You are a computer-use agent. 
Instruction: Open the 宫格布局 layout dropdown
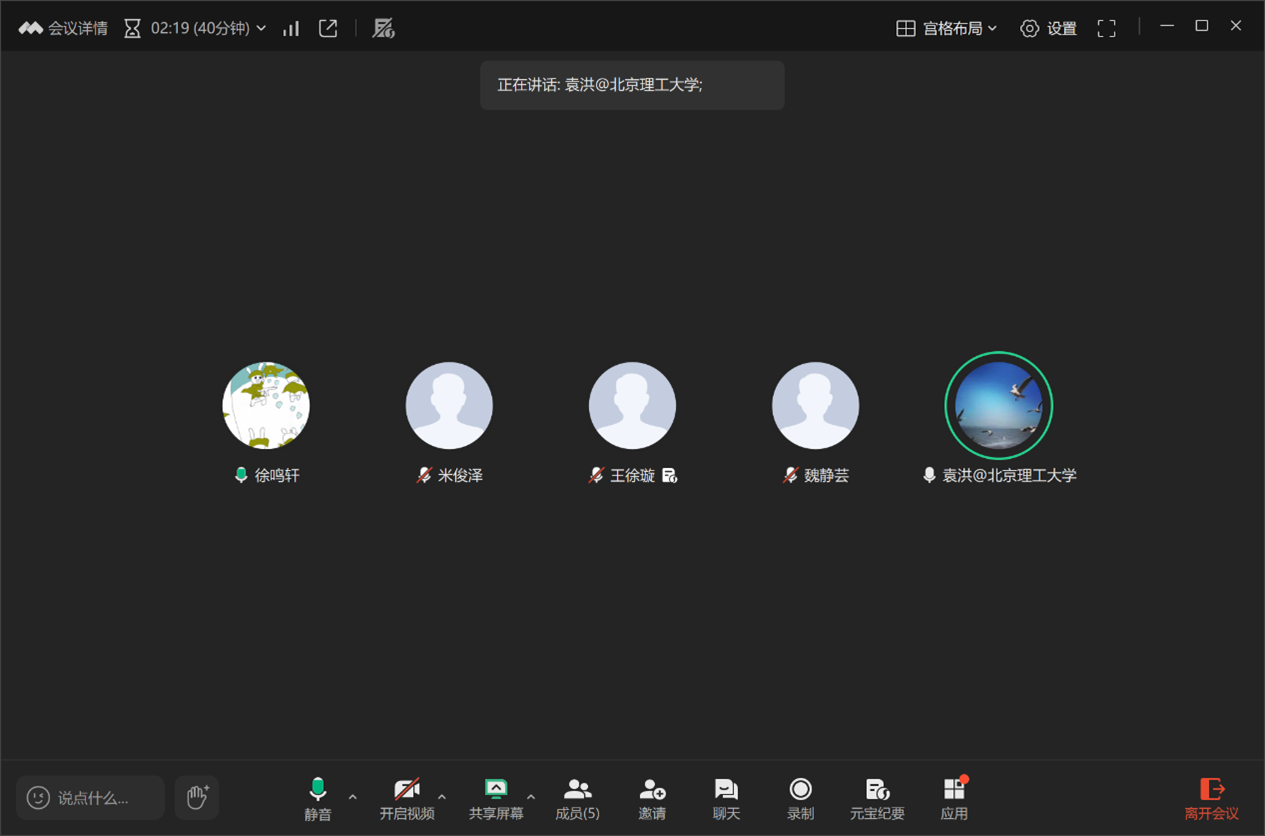pyautogui.click(x=946, y=28)
